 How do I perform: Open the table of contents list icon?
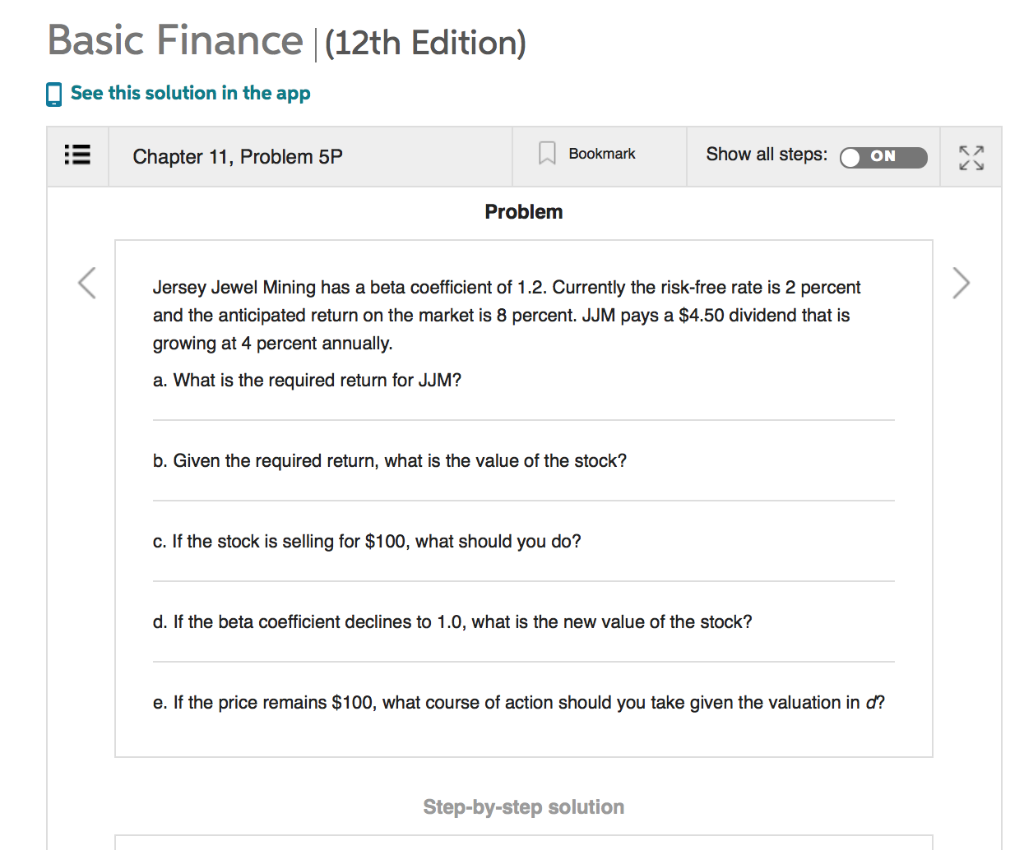tap(78, 155)
